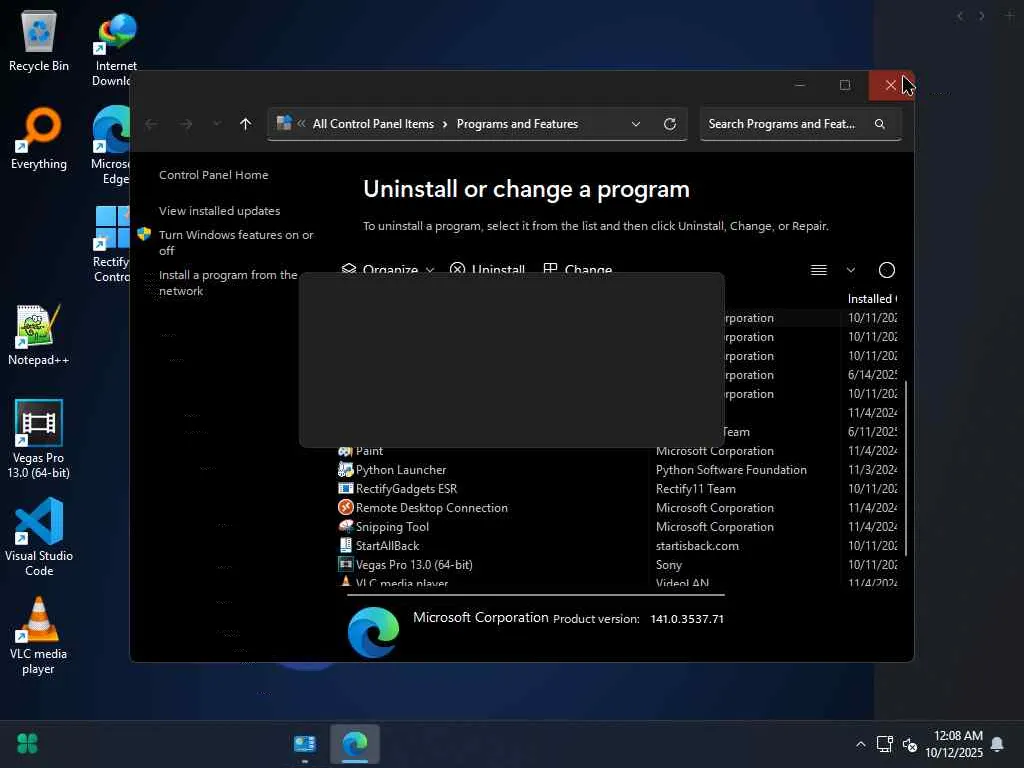This screenshot has height=768, width=1024.
Task: Expand address bar path double chevron
Action: click(302, 123)
